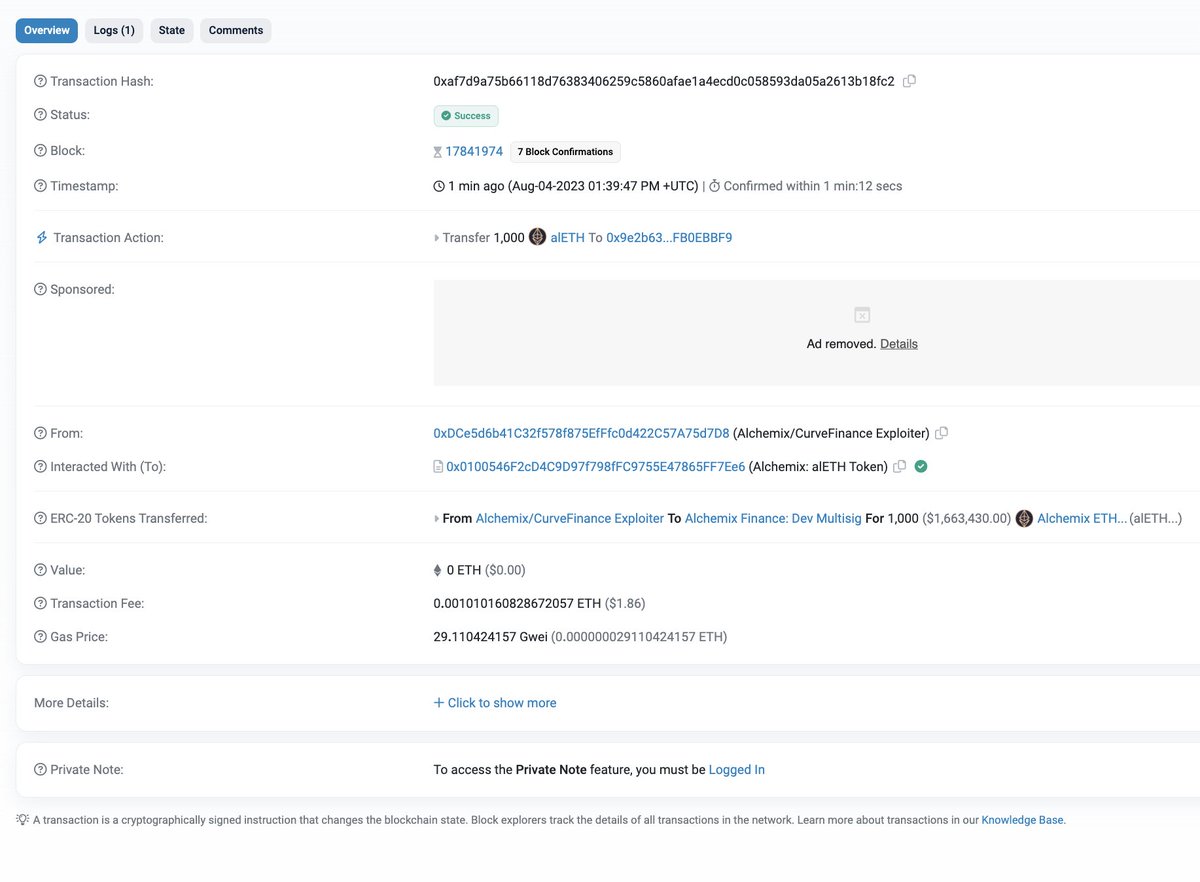Image resolution: width=1200 pixels, height=882 pixels.
Task: Click the alETH token logo in Transaction Action
Action: coord(537,237)
